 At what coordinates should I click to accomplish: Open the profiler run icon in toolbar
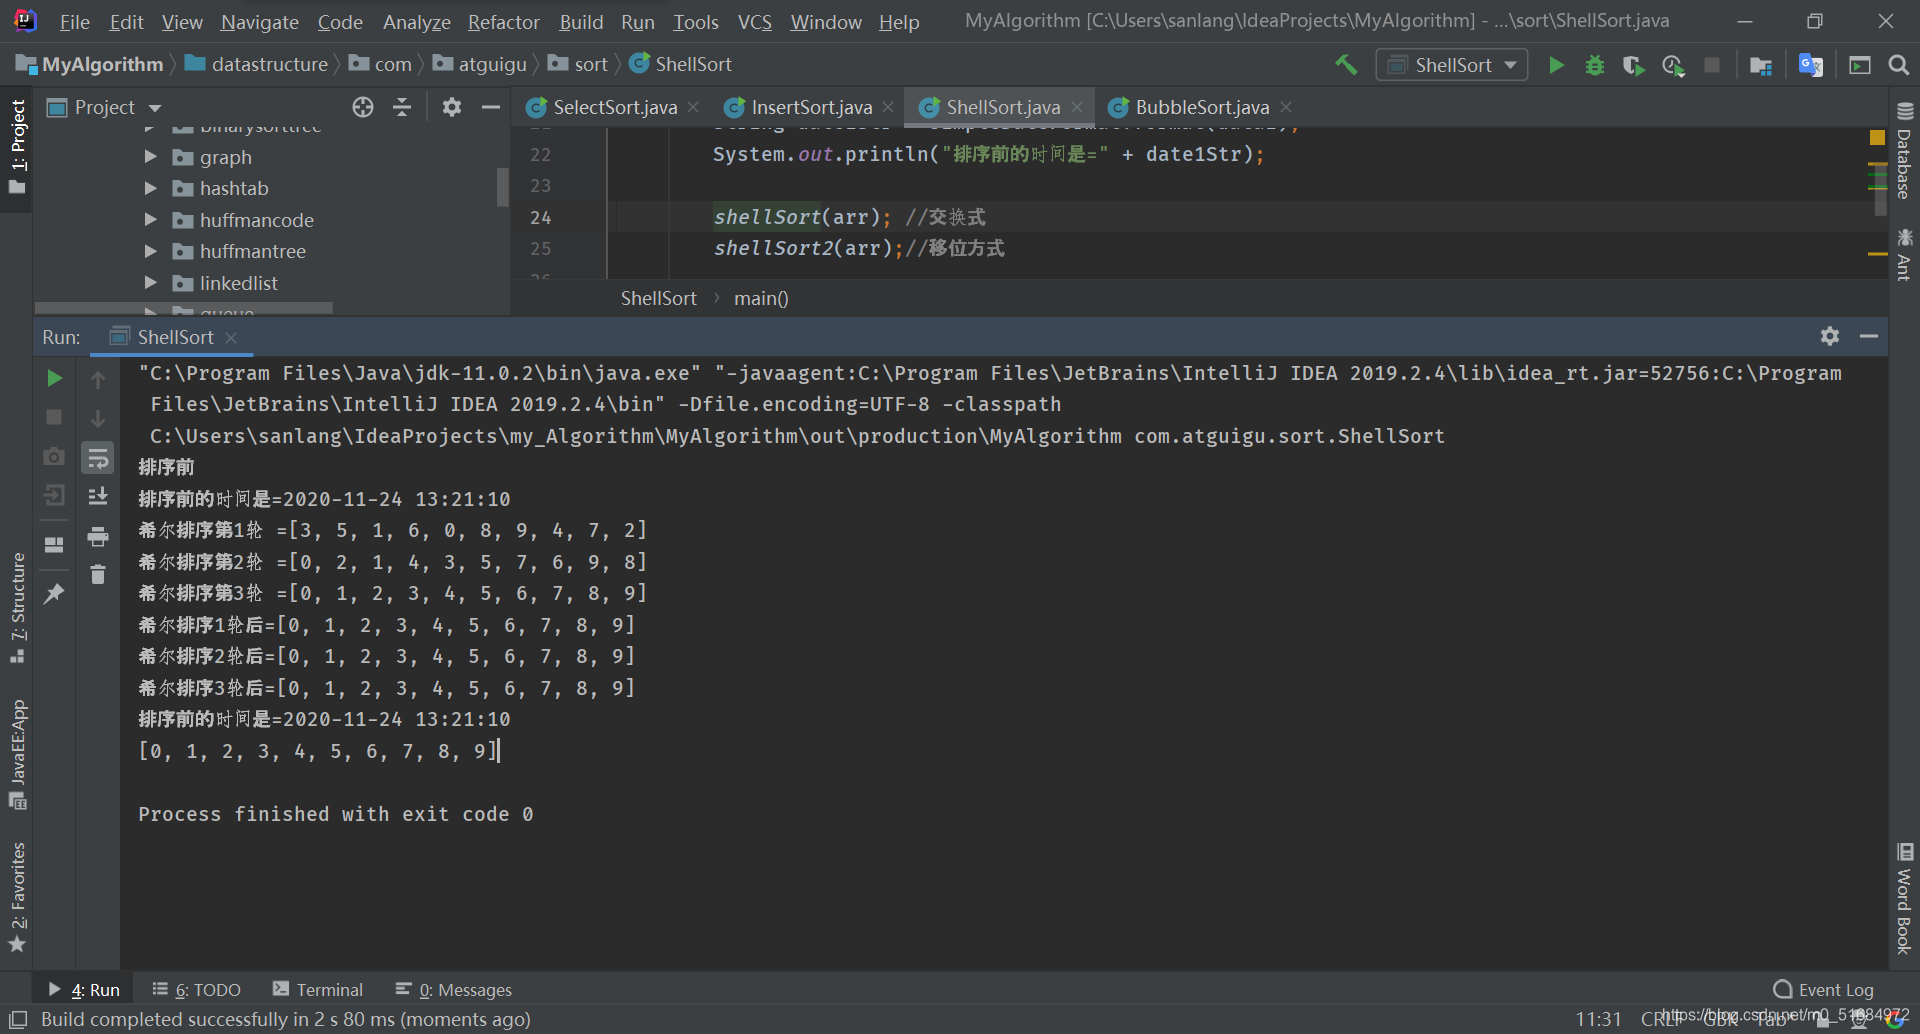(x=1673, y=65)
